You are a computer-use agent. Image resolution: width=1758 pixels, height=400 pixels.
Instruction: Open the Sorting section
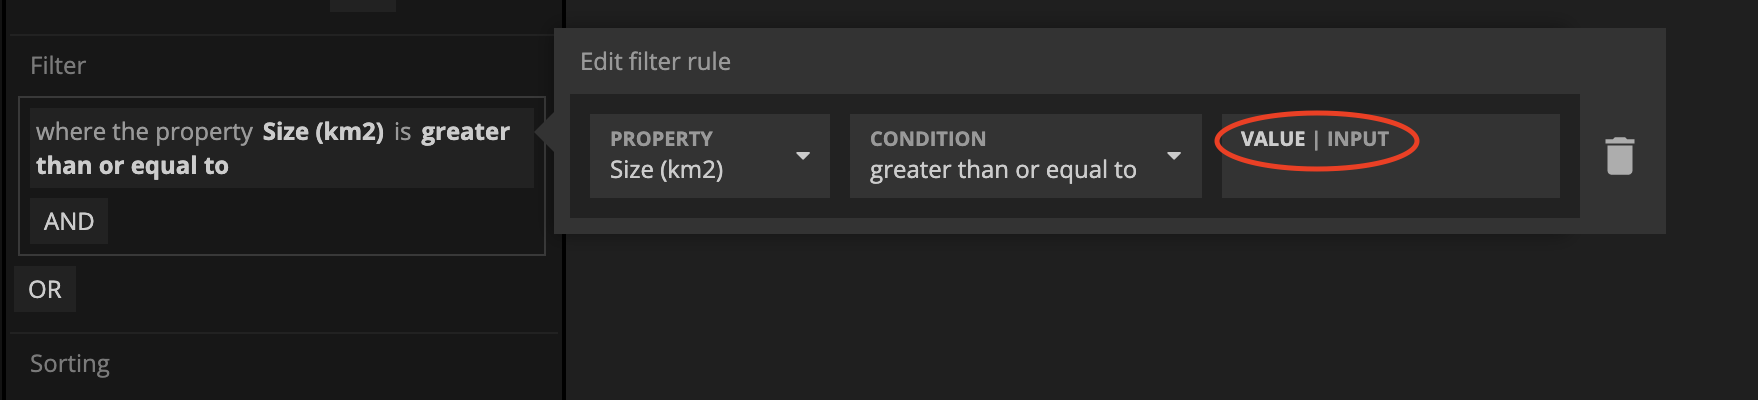70,363
